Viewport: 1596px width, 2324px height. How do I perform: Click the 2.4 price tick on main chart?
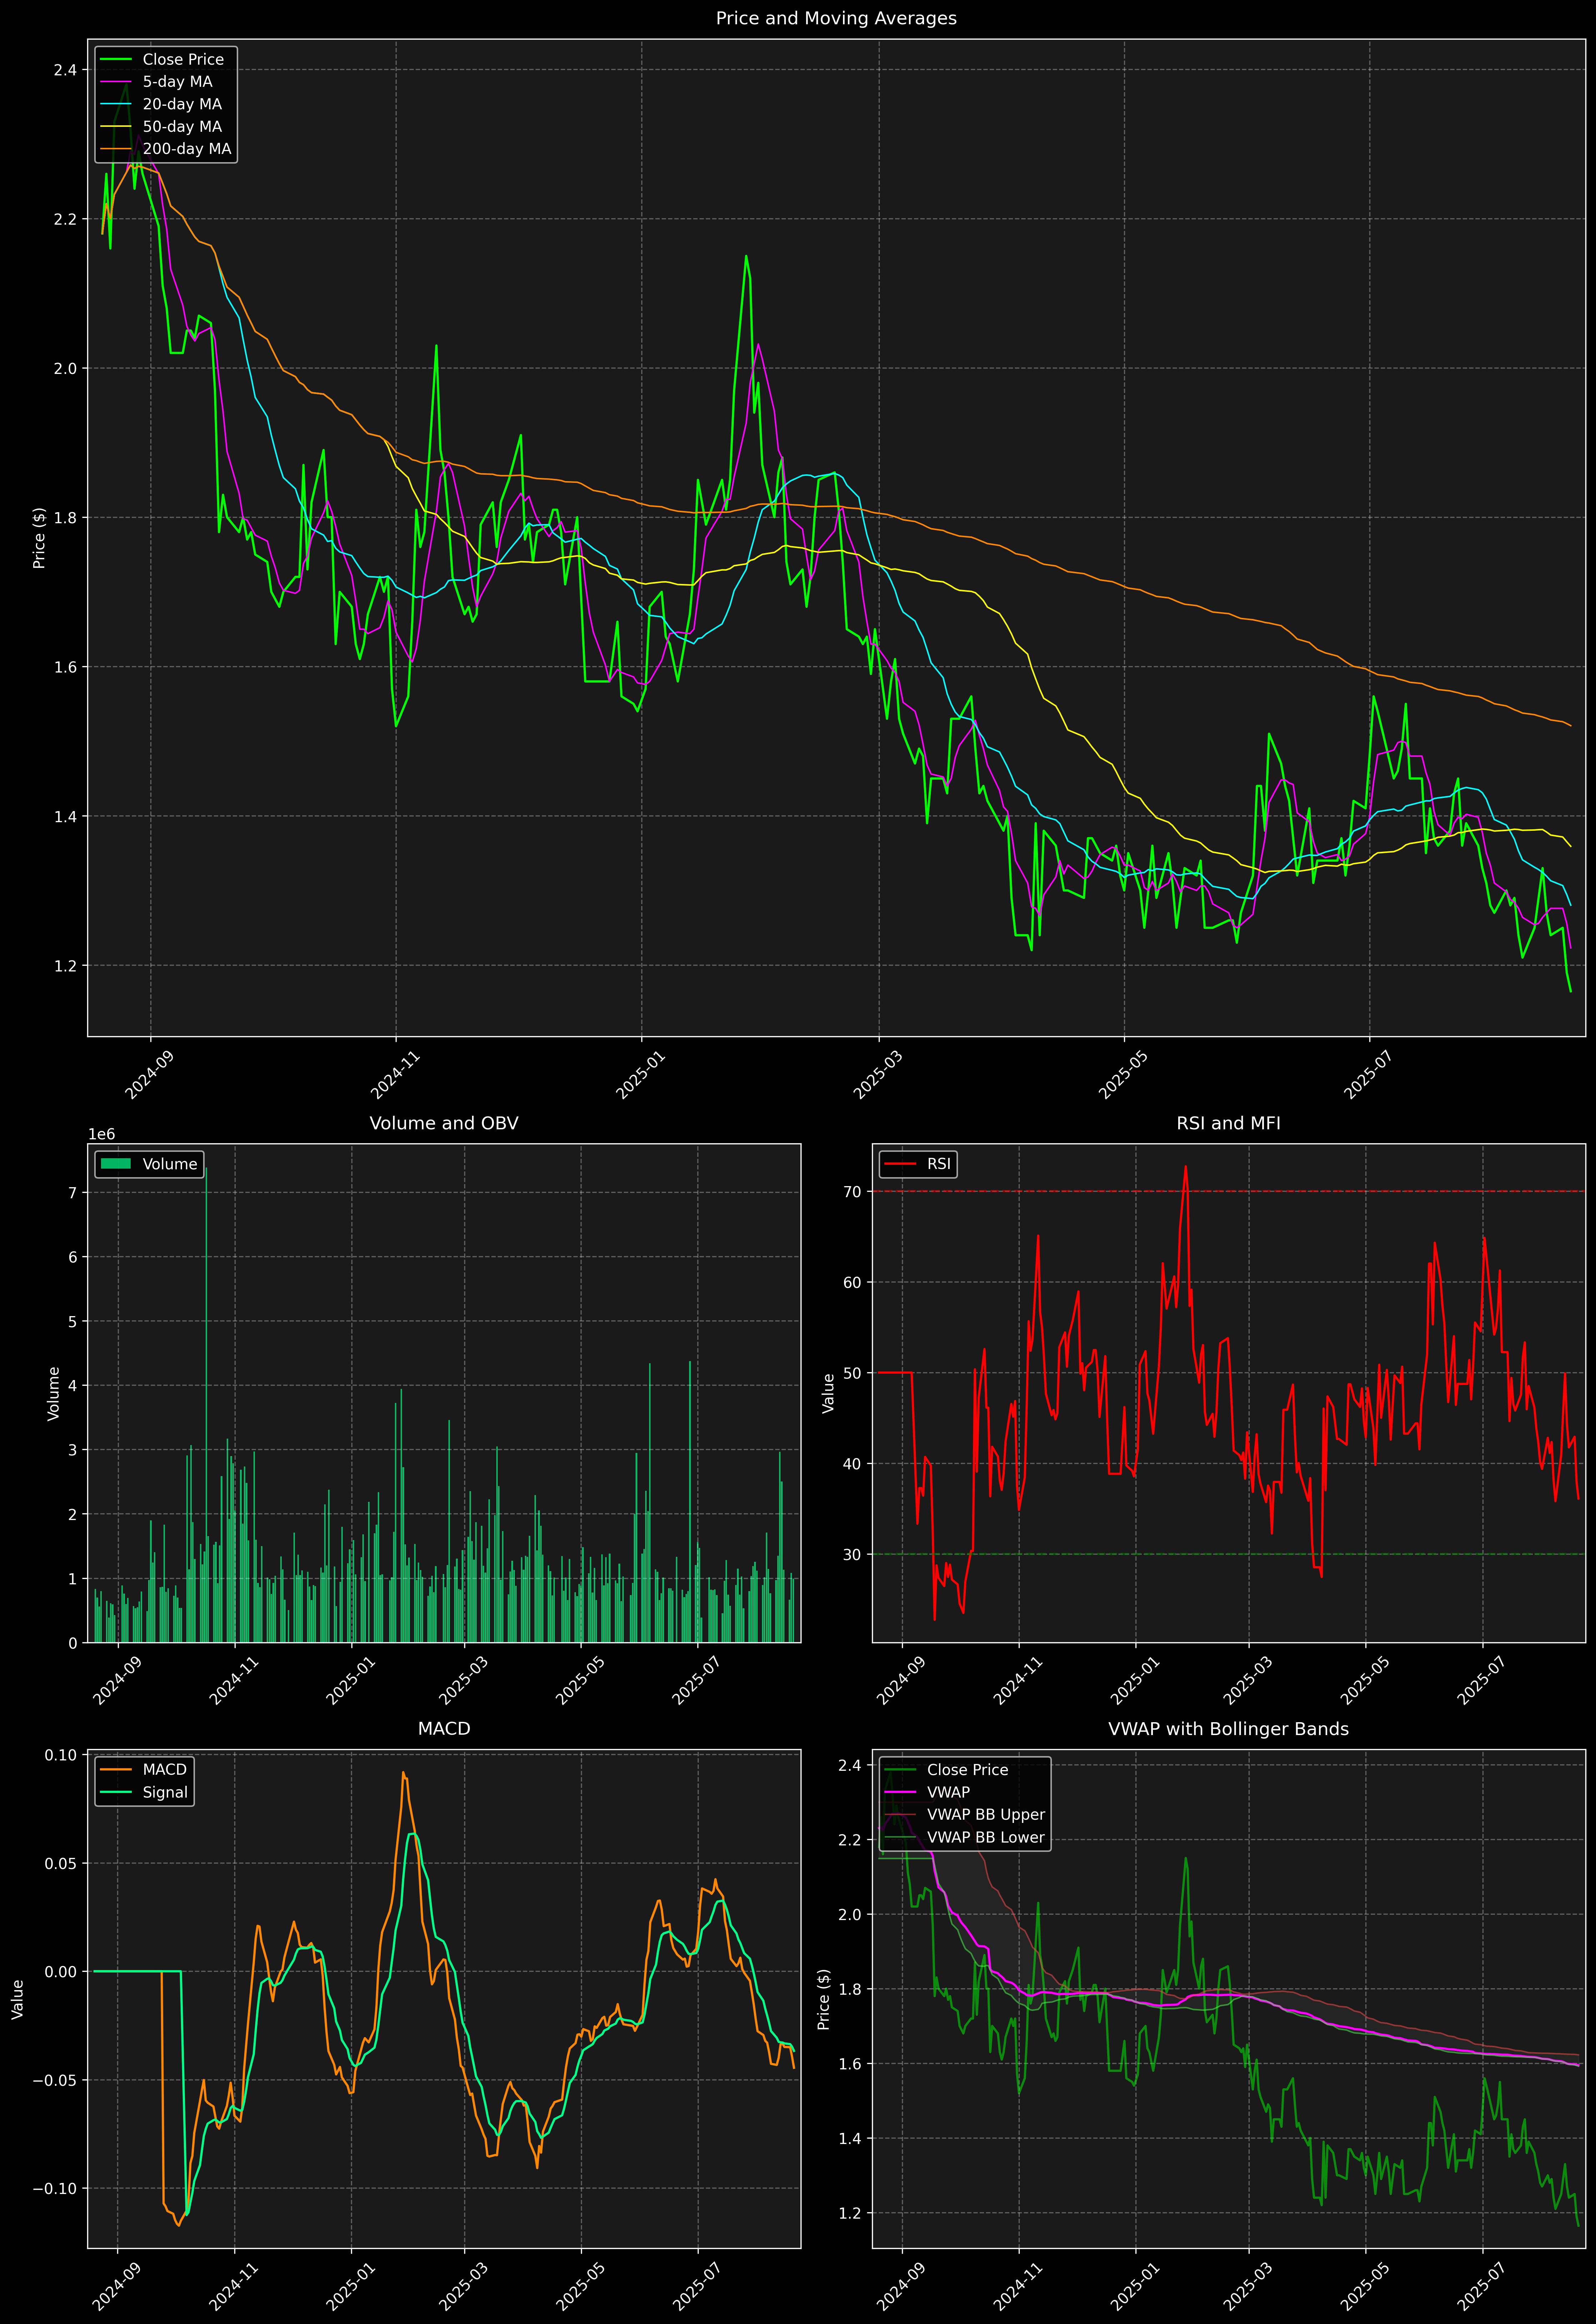coord(65,70)
